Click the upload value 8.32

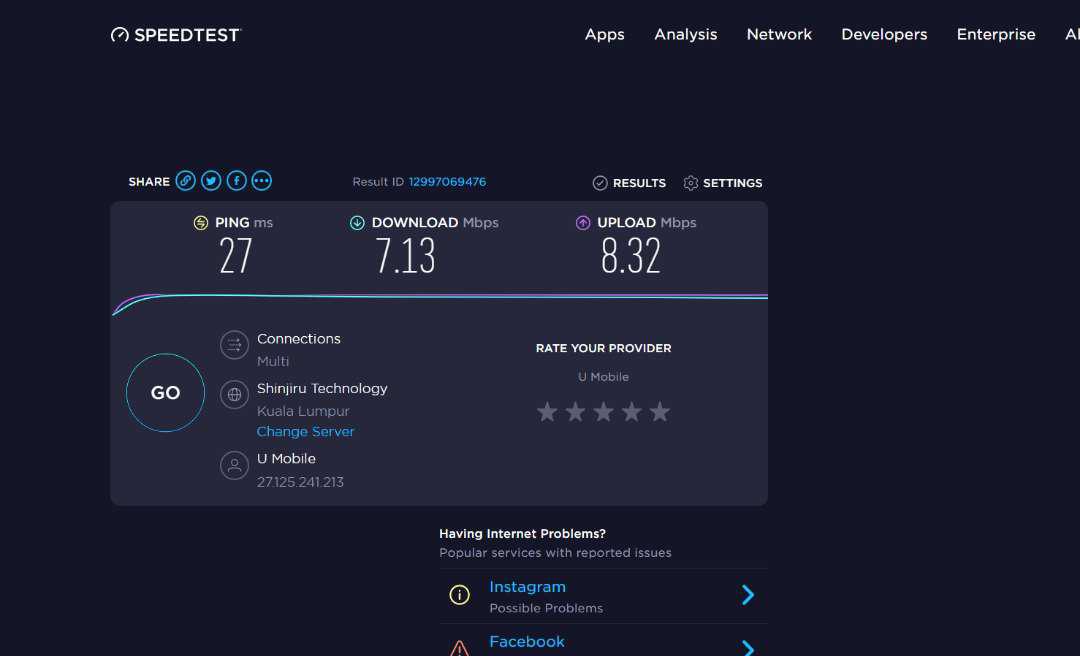tap(630, 256)
